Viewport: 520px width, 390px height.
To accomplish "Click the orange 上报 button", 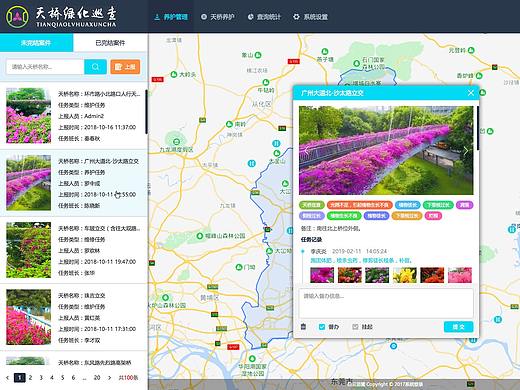I will click(x=125, y=67).
